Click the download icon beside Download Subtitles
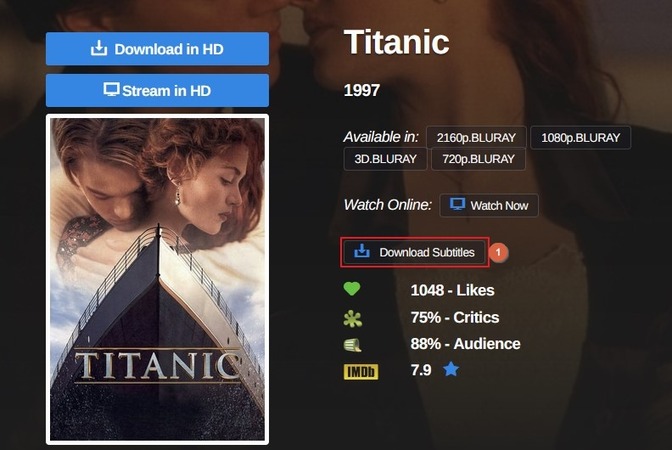Viewport: 672px width, 450px height. click(x=362, y=252)
